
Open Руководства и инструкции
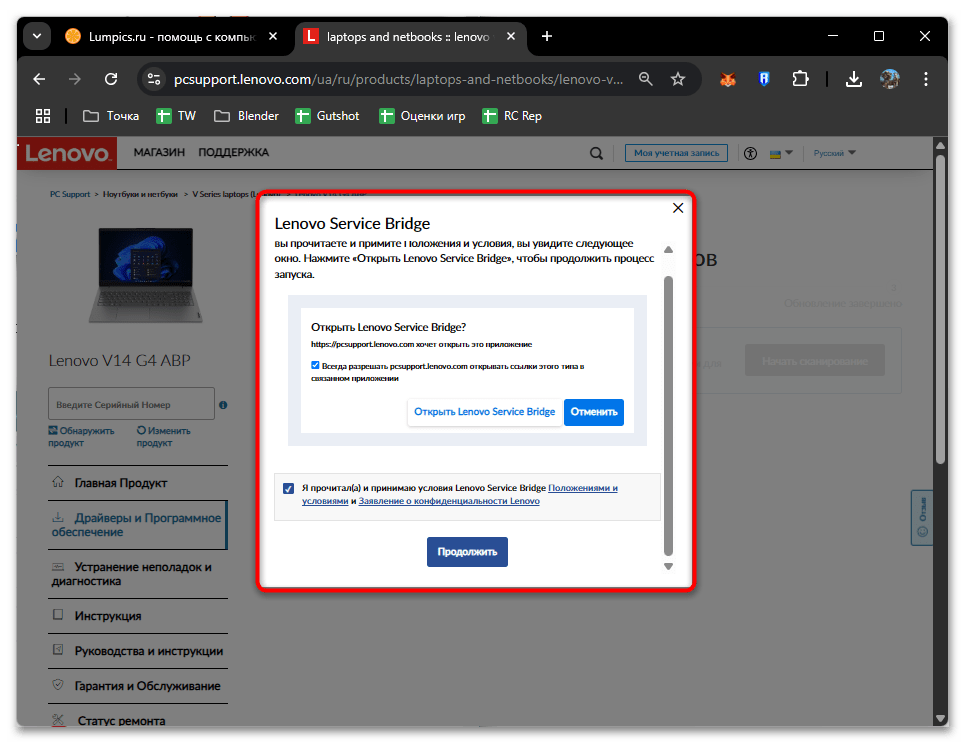coord(138,651)
